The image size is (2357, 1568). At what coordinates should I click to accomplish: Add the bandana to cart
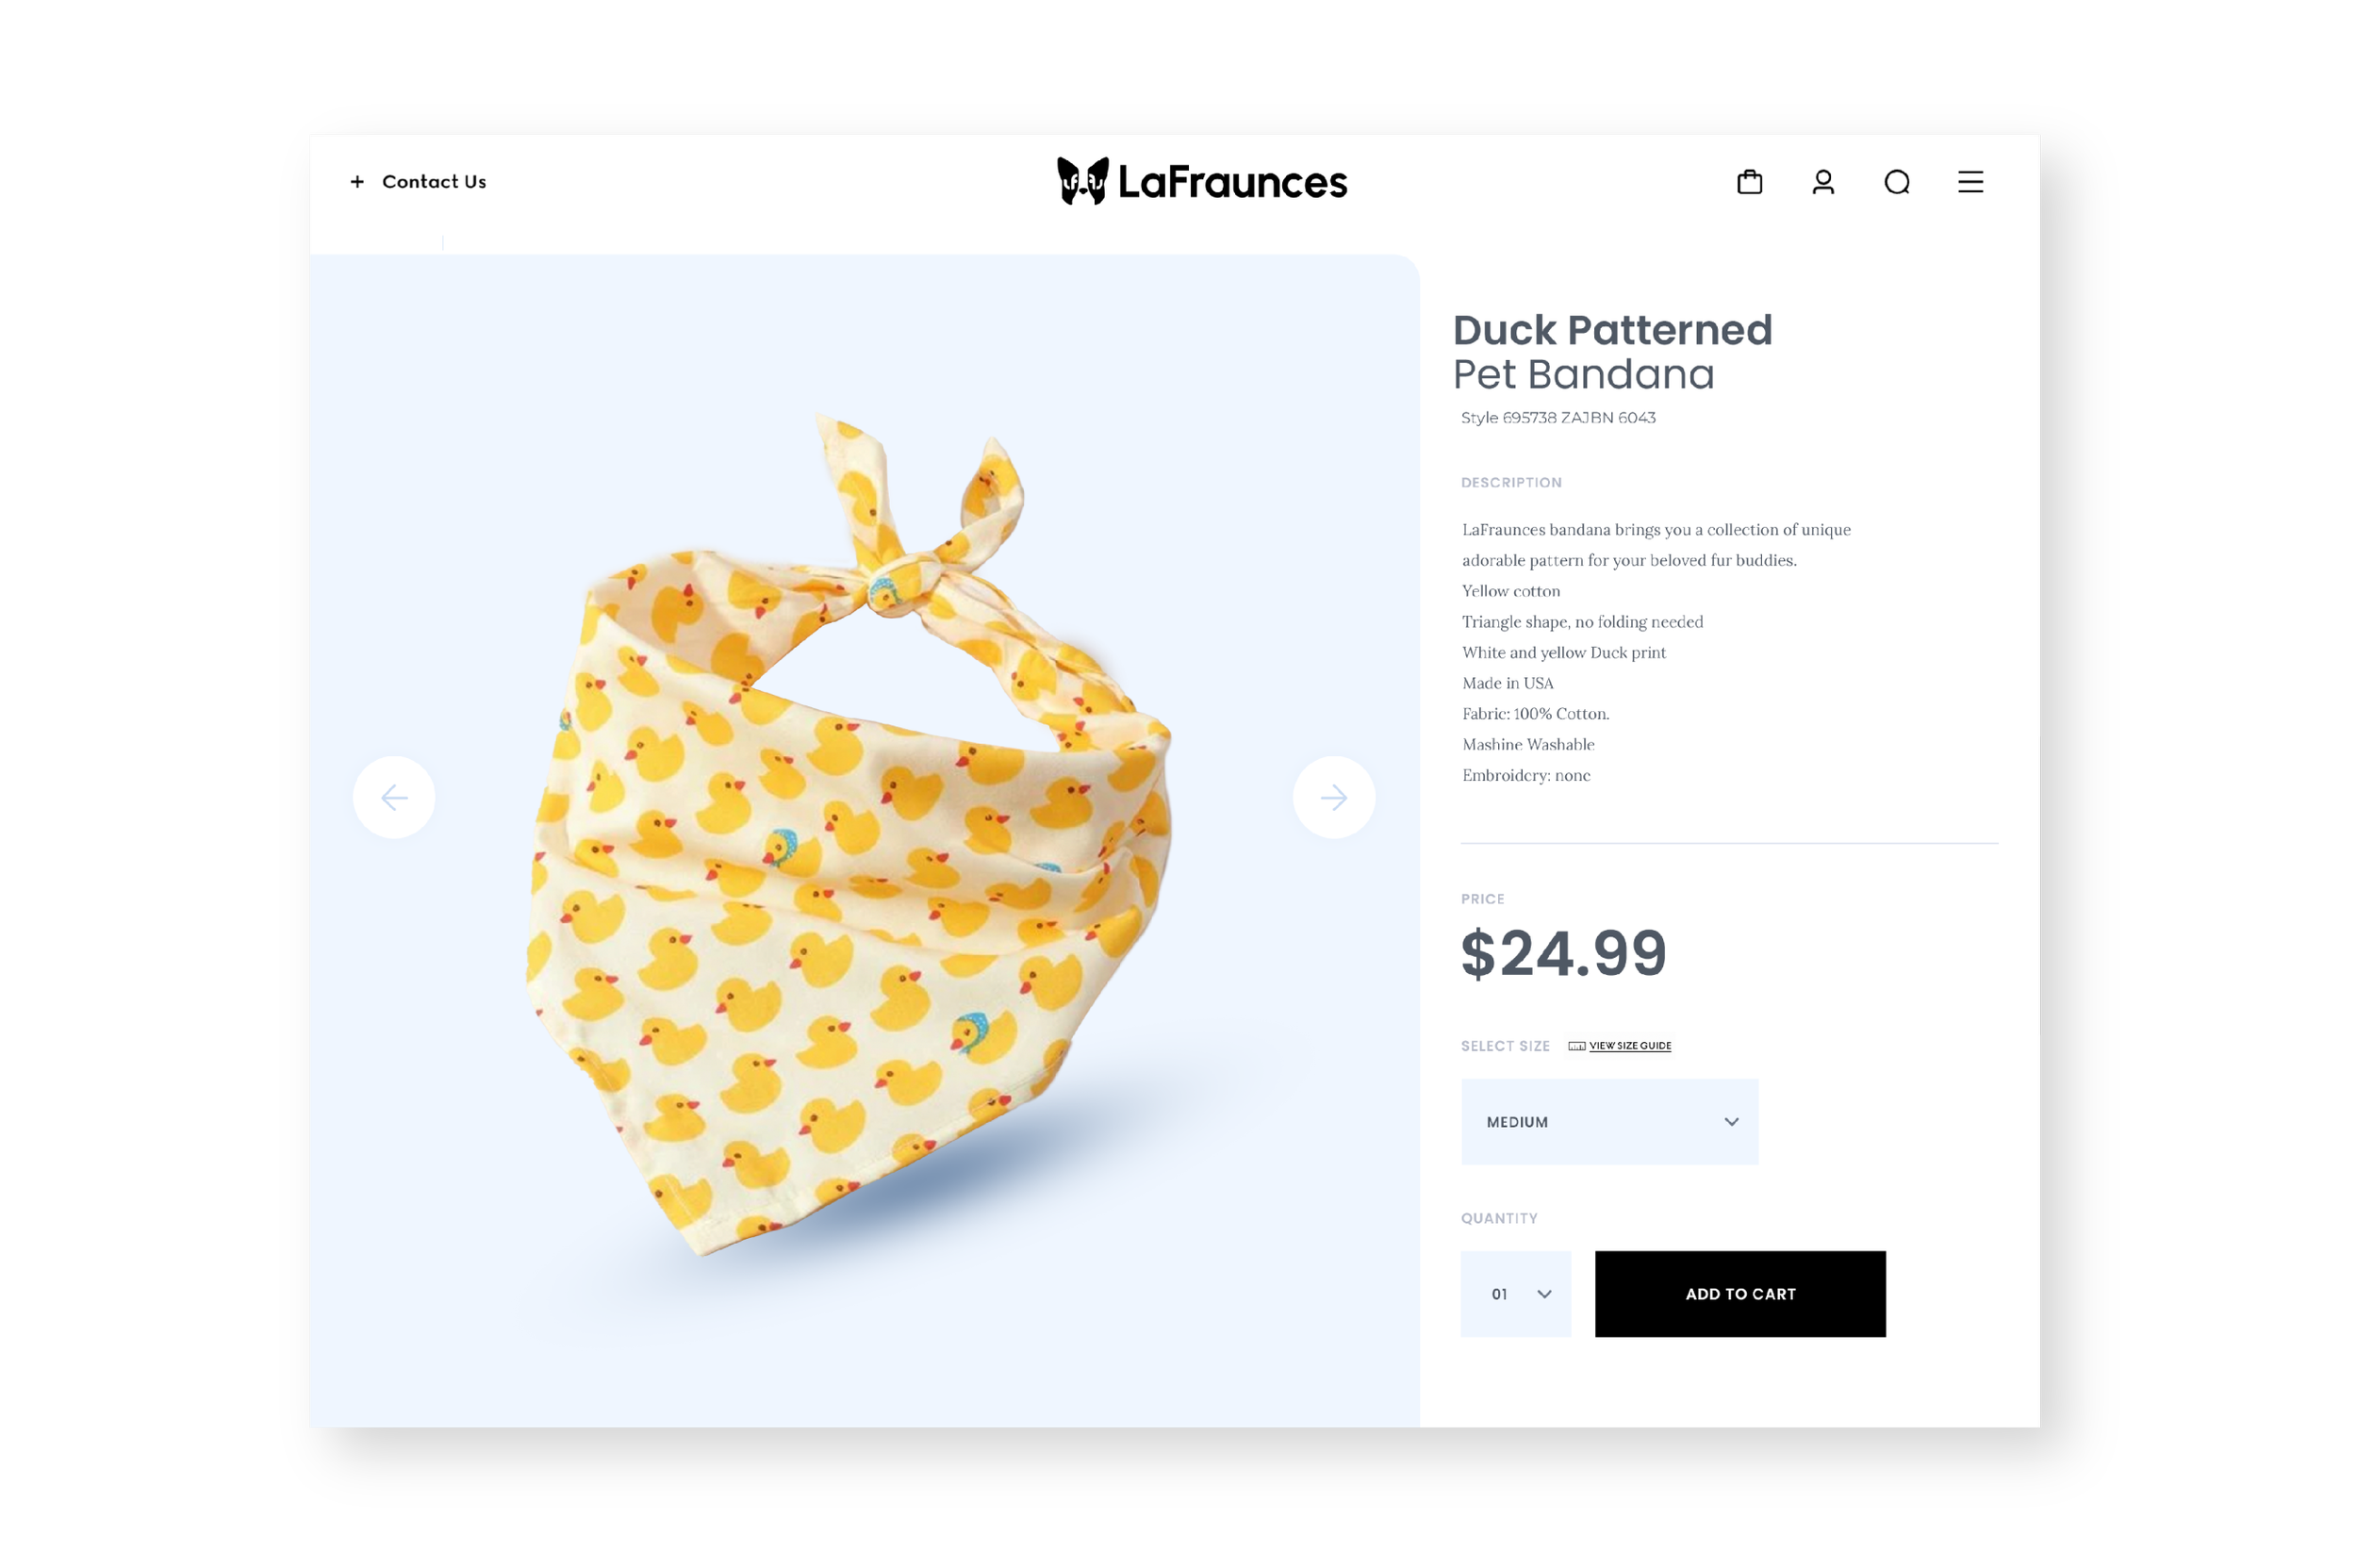[x=1740, y=1294]
